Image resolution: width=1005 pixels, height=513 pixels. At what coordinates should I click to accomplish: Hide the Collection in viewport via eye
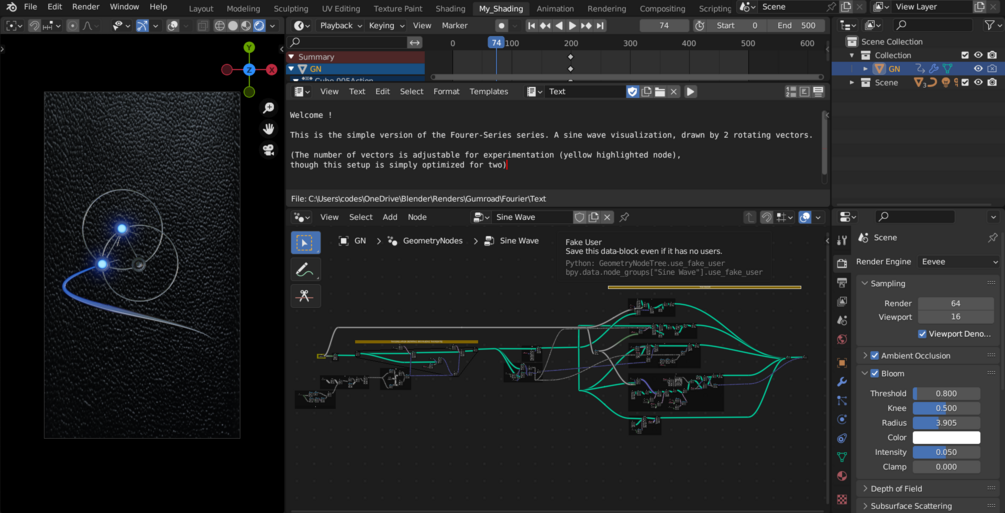coord(978,55)
